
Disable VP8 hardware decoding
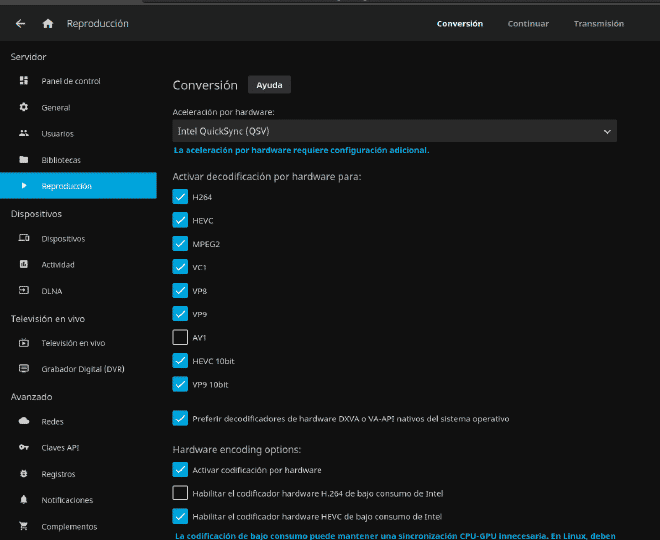tap(180, 290)
